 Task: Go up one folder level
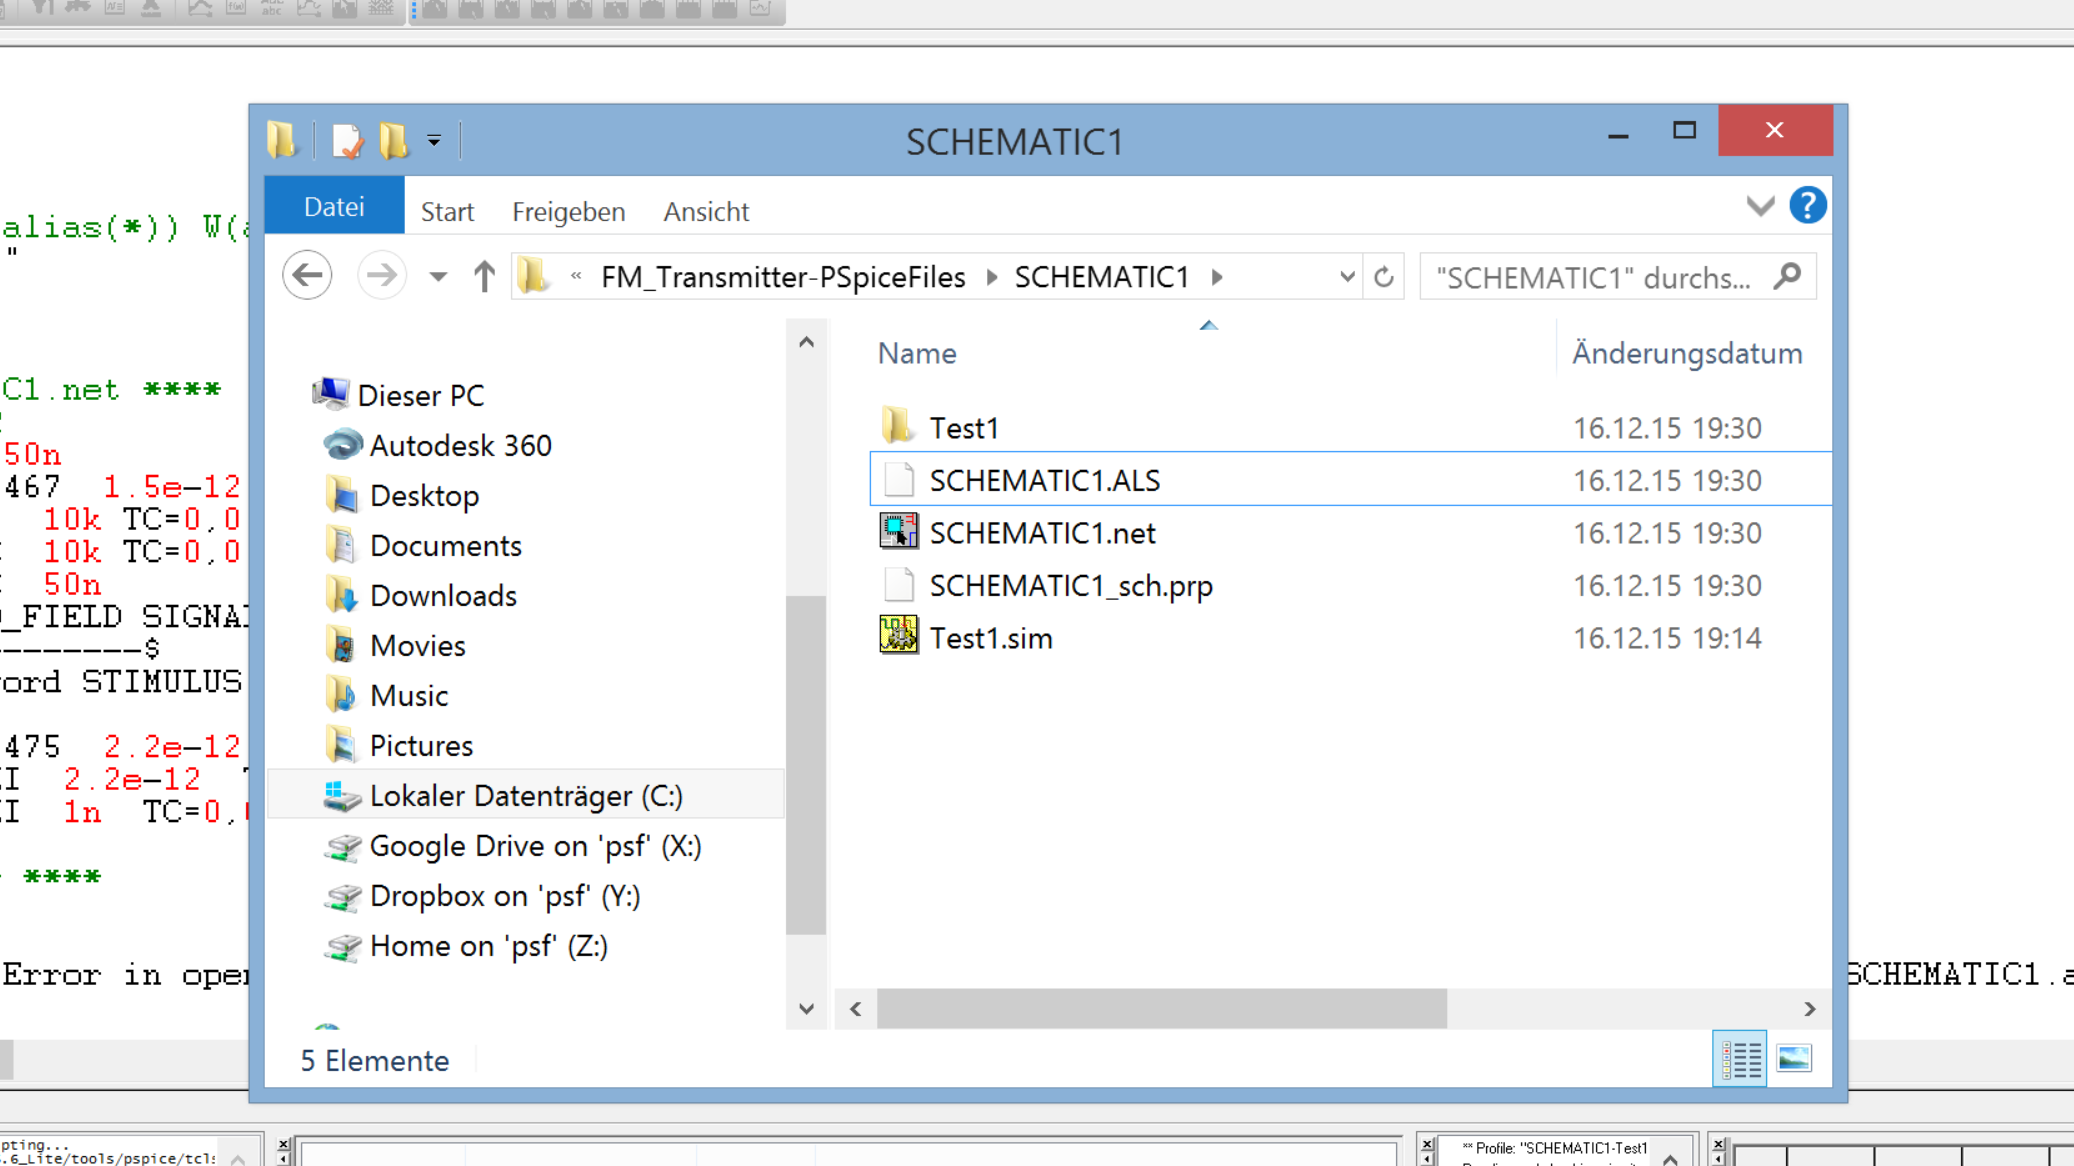click(484, 276)
